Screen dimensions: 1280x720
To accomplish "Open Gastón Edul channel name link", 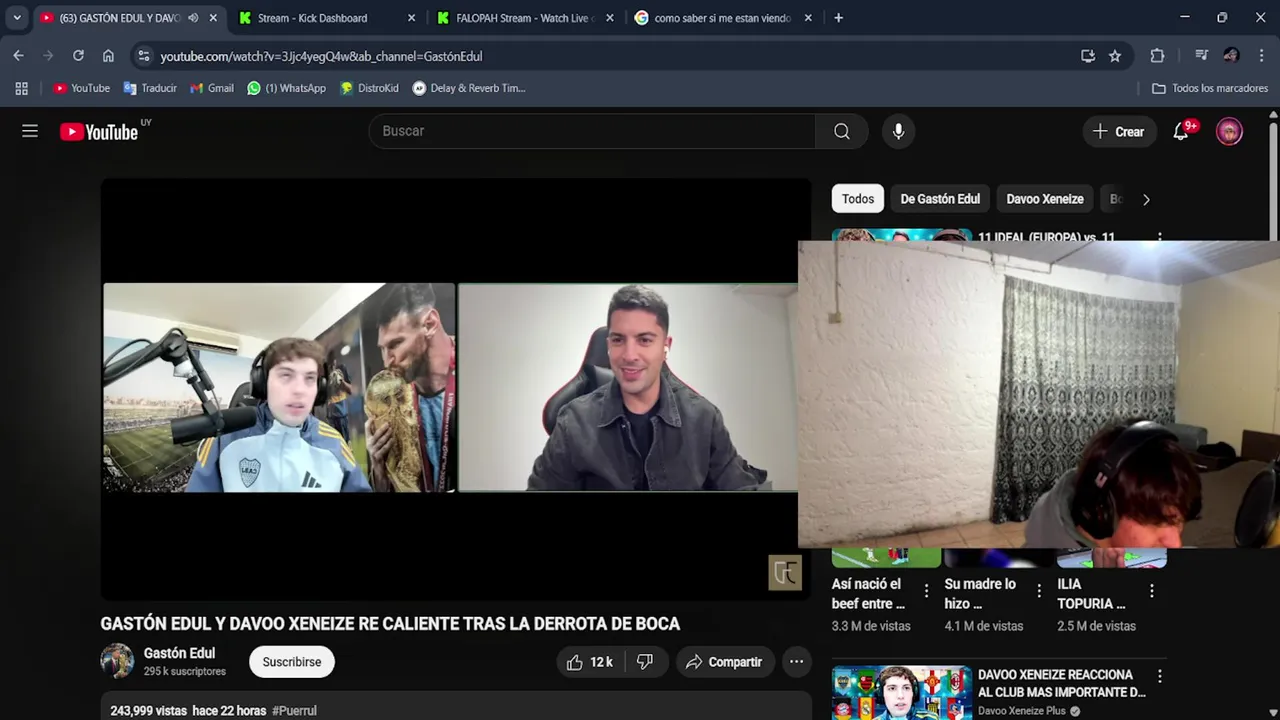I will pos(179,653).
